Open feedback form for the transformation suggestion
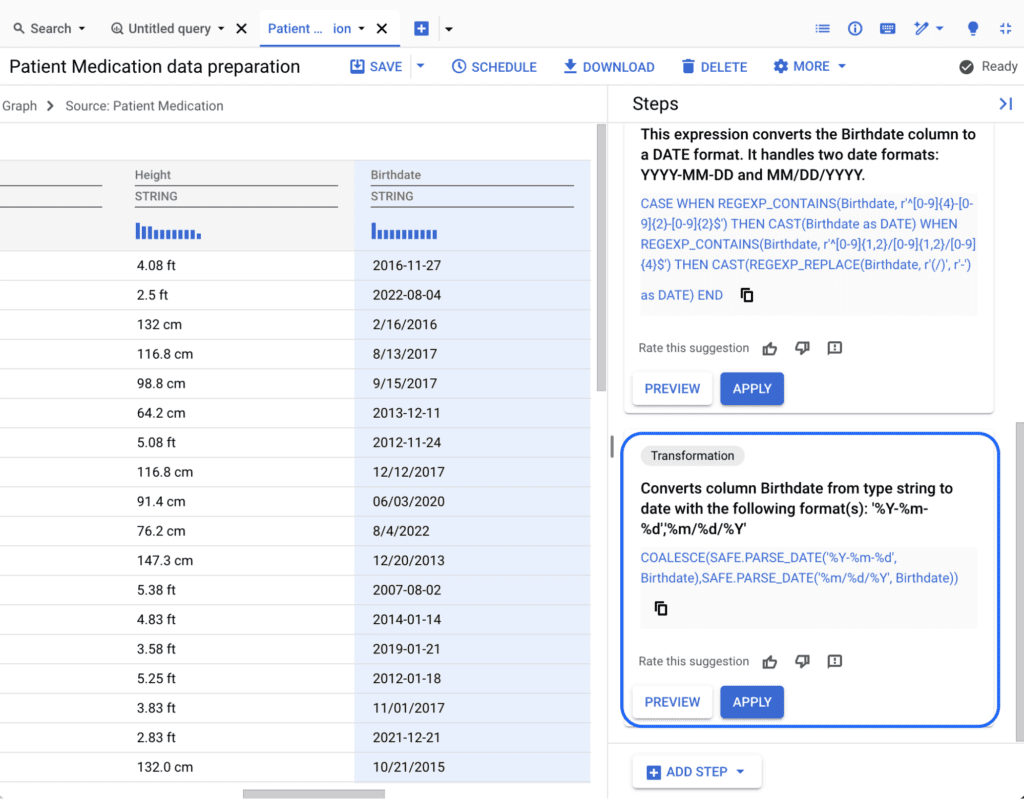 coord(835,661)
